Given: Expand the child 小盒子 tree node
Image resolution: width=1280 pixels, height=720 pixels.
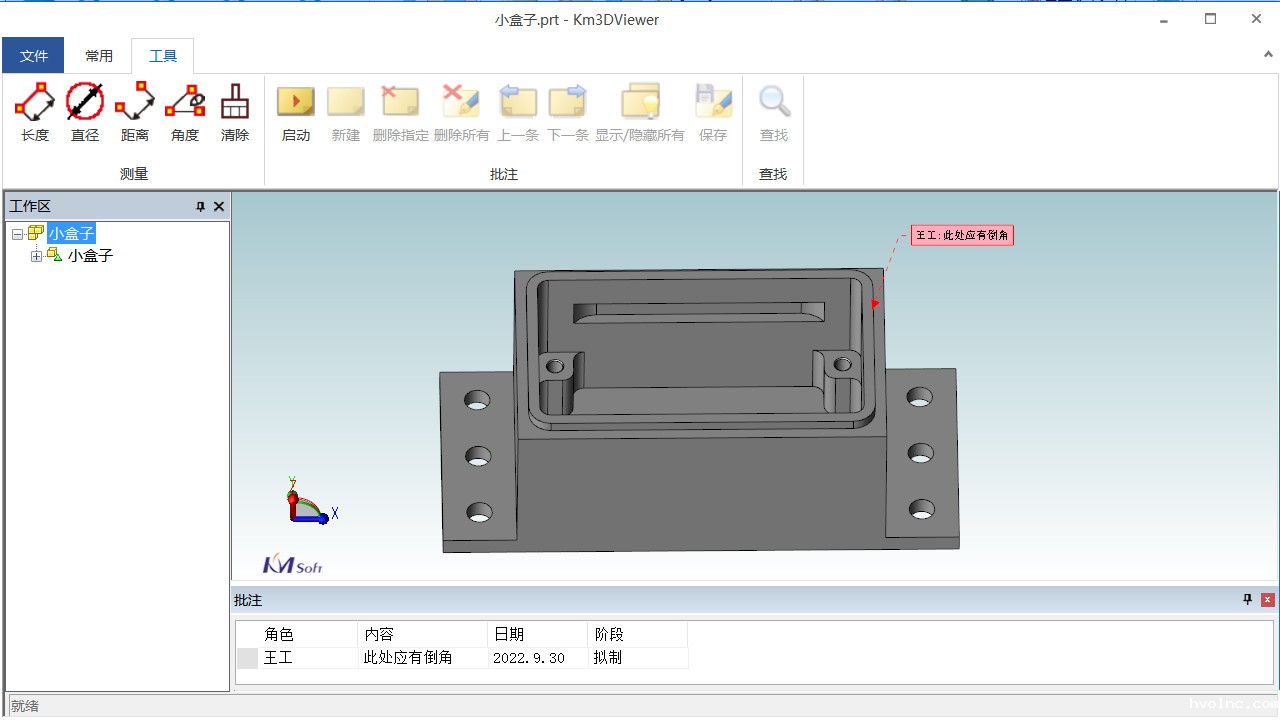Looking at the screenshot, I should [x=37, y=256].
